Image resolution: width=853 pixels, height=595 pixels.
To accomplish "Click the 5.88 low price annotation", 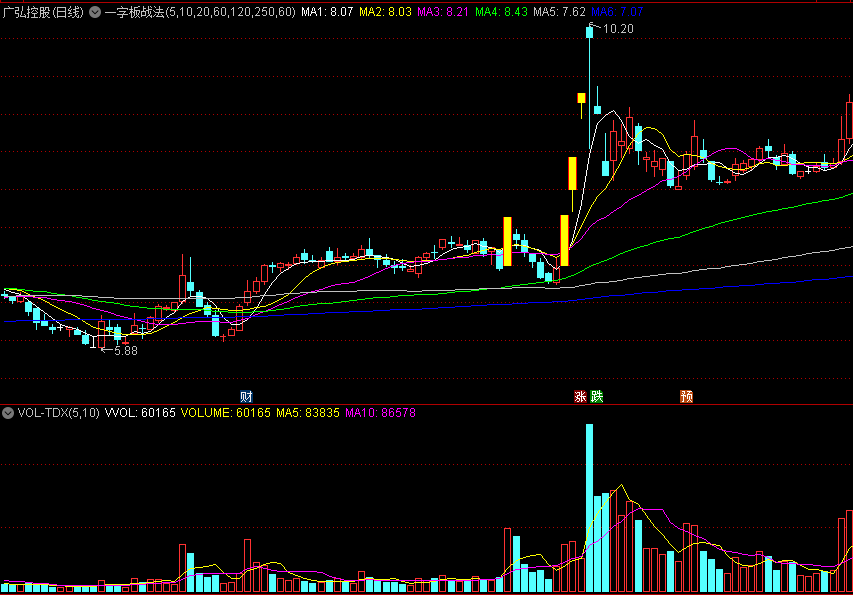I will [x=126, y=351].
